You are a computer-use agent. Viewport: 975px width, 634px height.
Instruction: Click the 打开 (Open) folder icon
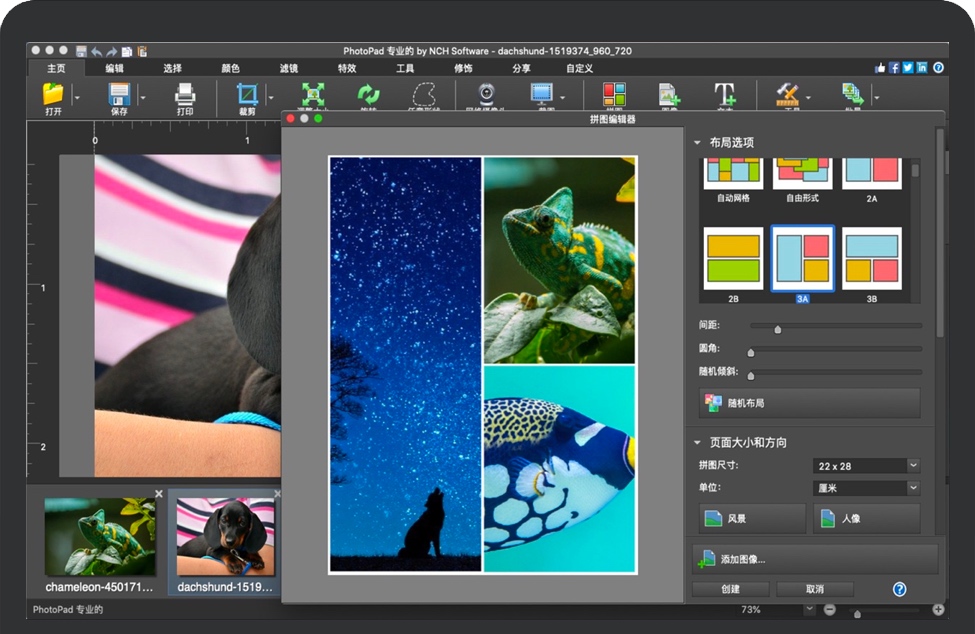point(53,94)
